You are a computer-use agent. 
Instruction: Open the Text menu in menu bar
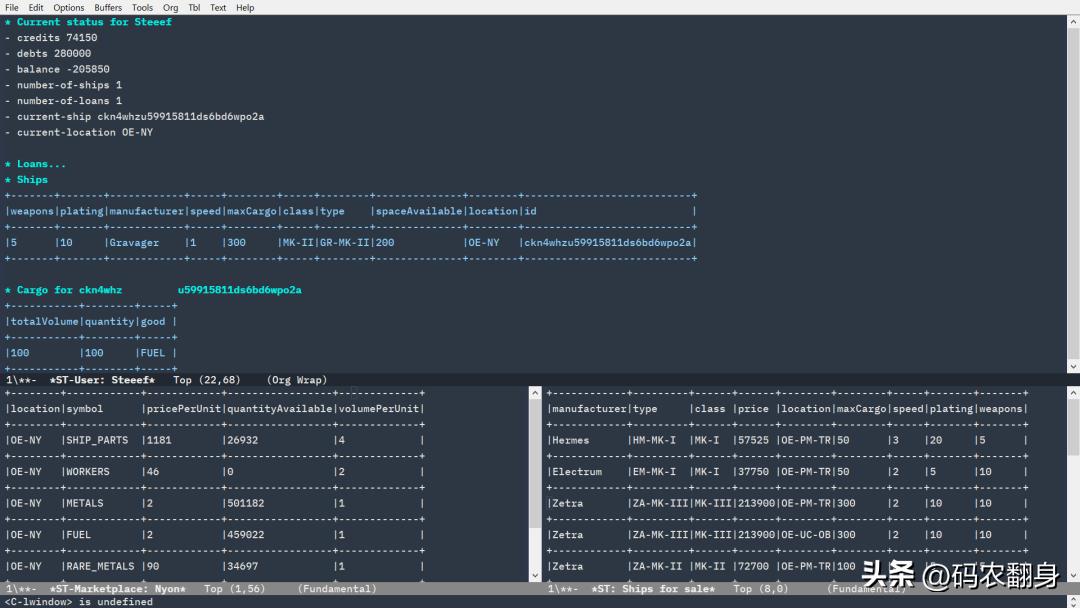coord(218,7)
